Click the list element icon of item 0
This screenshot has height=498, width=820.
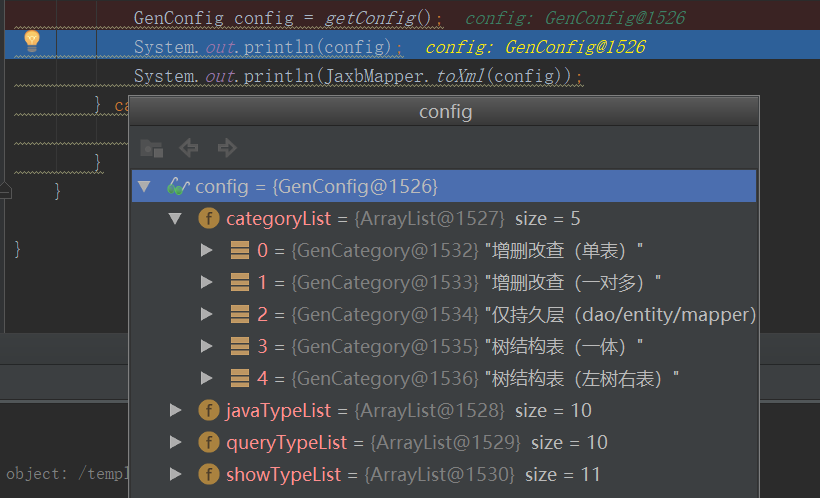(240, 251)
